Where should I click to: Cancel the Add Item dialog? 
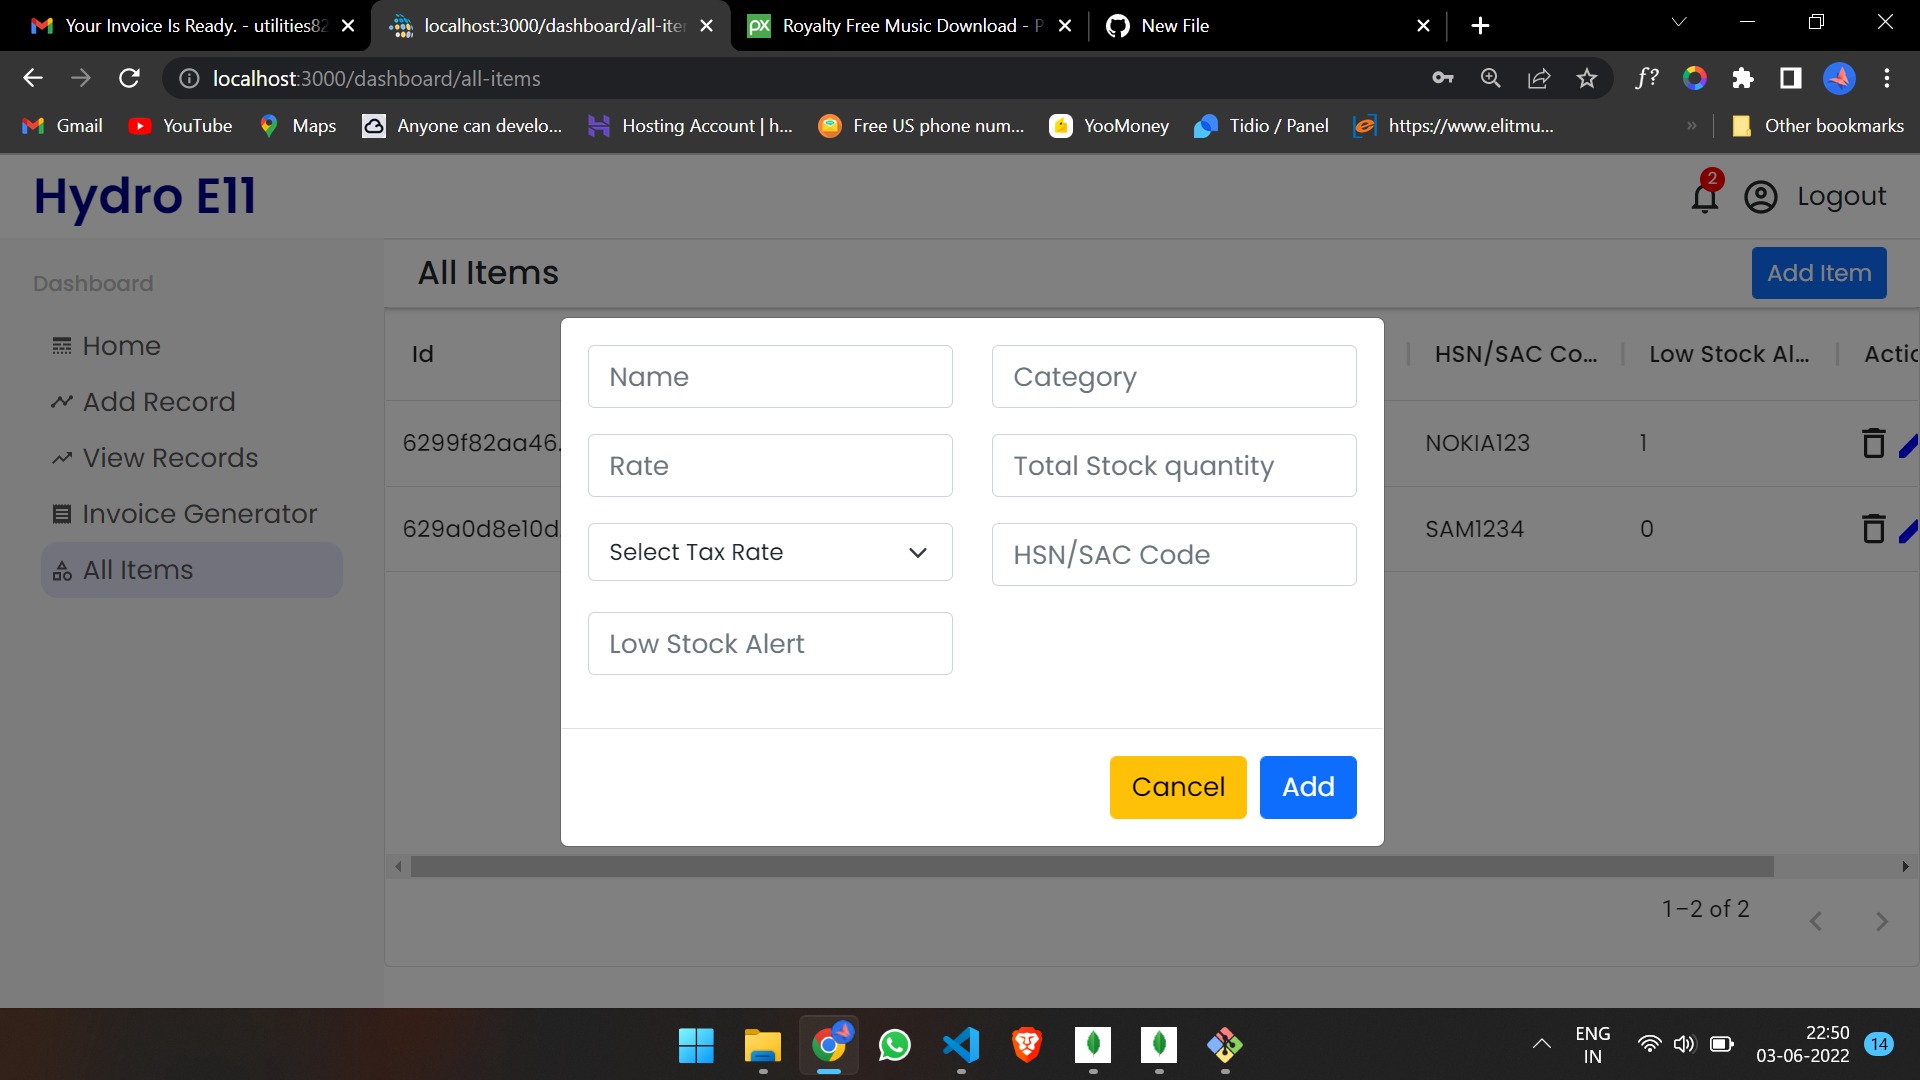(x=1178, y=787)
